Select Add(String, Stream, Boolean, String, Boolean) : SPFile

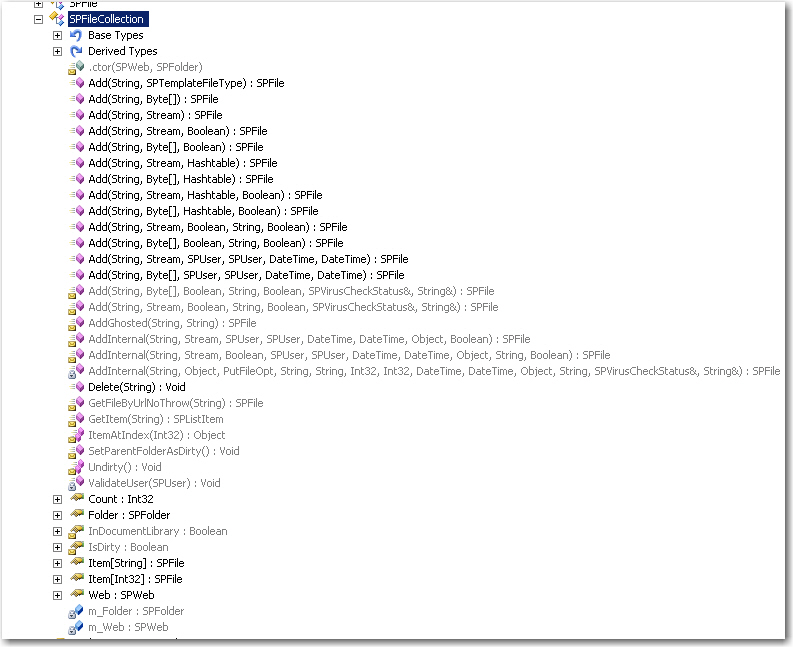(218, 227)
